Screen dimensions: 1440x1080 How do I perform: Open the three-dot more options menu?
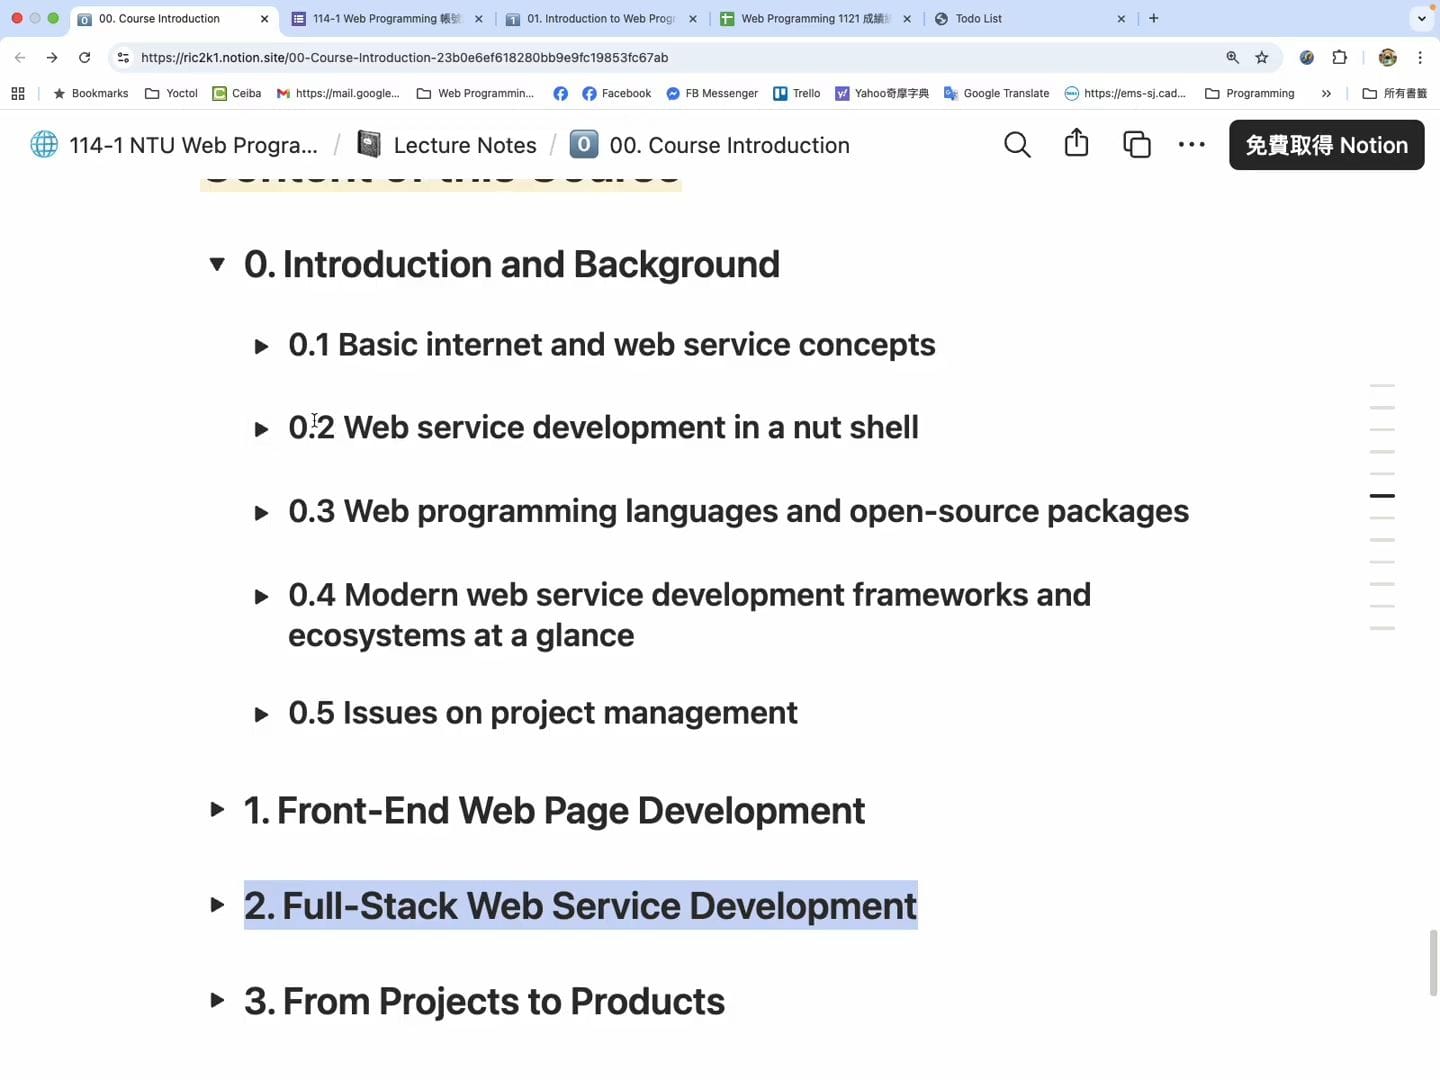[1191, 145]
